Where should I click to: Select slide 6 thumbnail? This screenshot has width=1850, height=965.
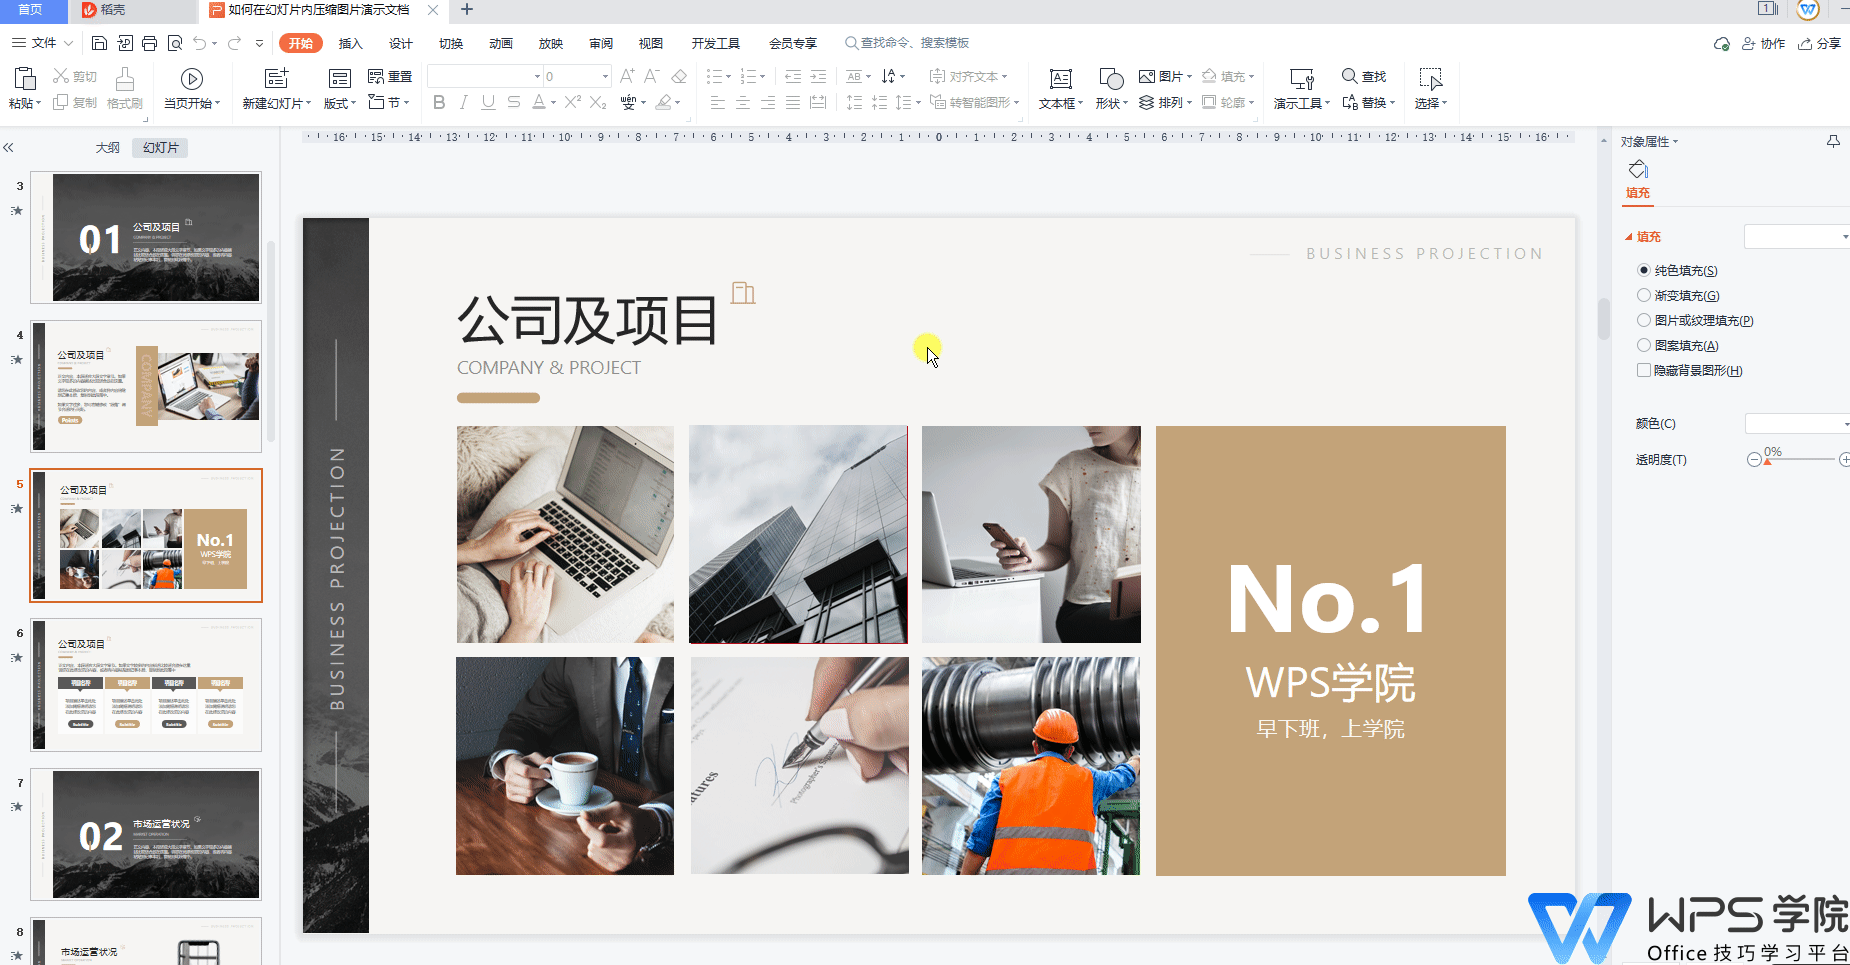click(146, 685)
